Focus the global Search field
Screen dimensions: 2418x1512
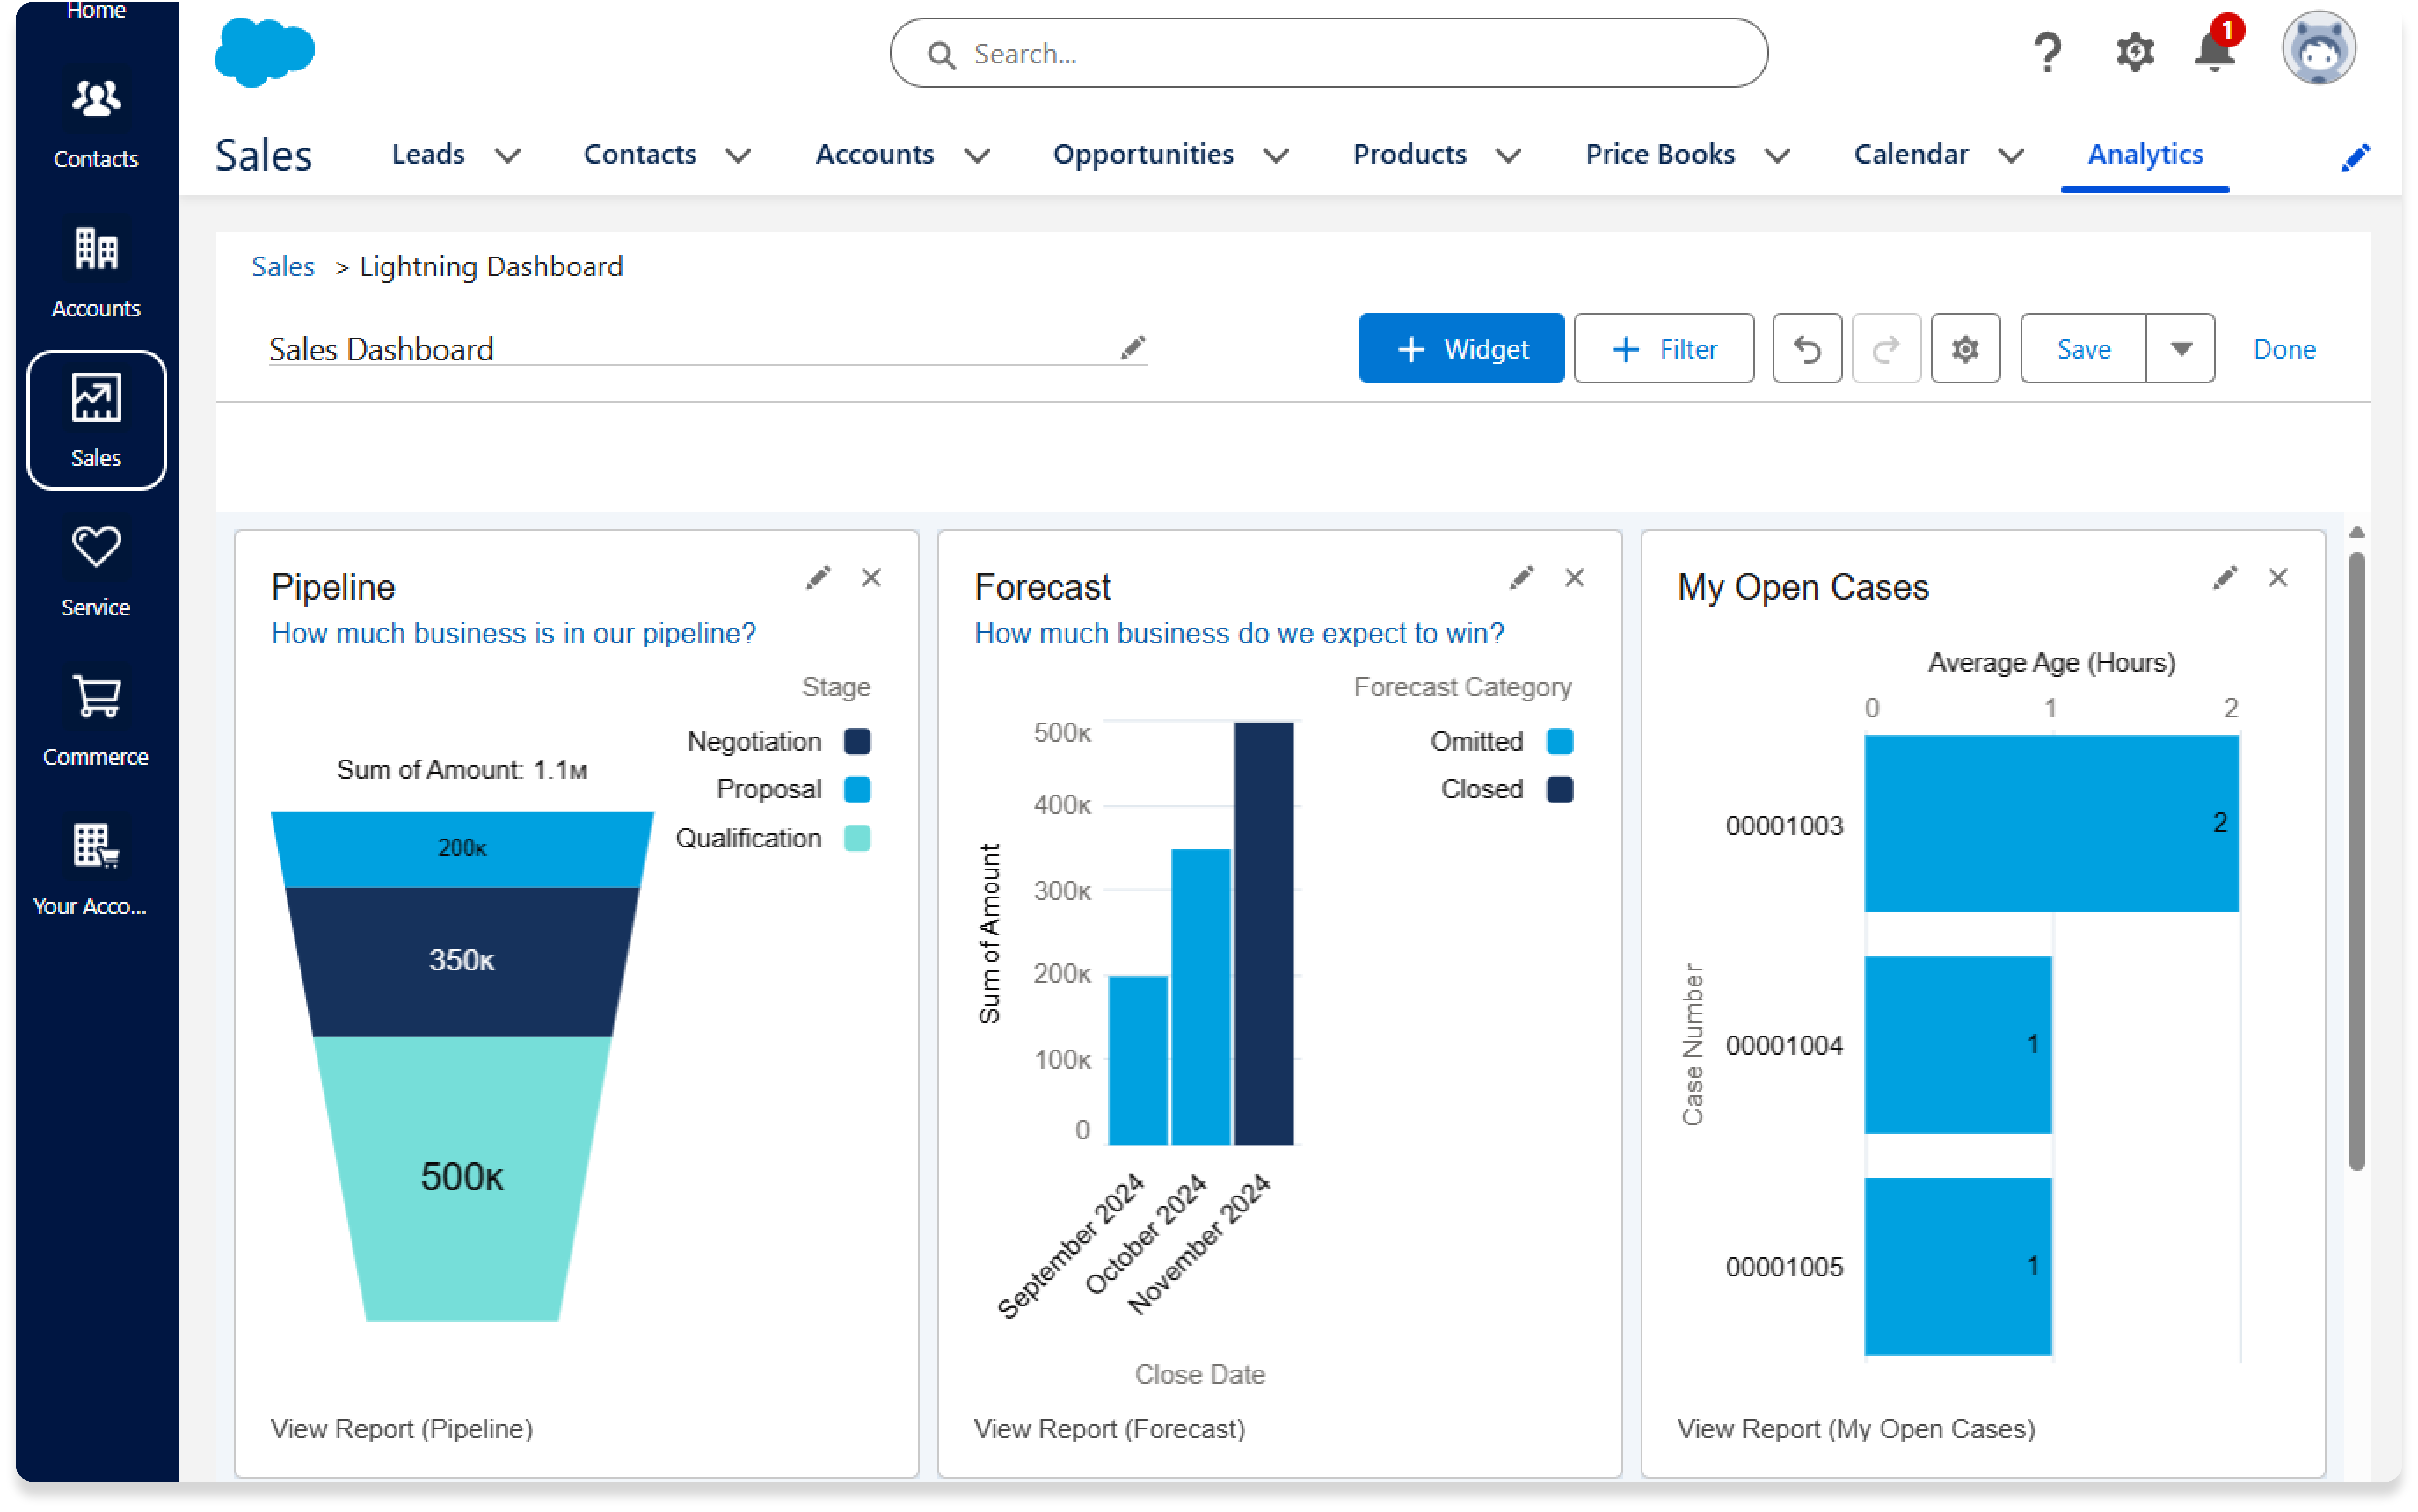[x=1328, y=53]
